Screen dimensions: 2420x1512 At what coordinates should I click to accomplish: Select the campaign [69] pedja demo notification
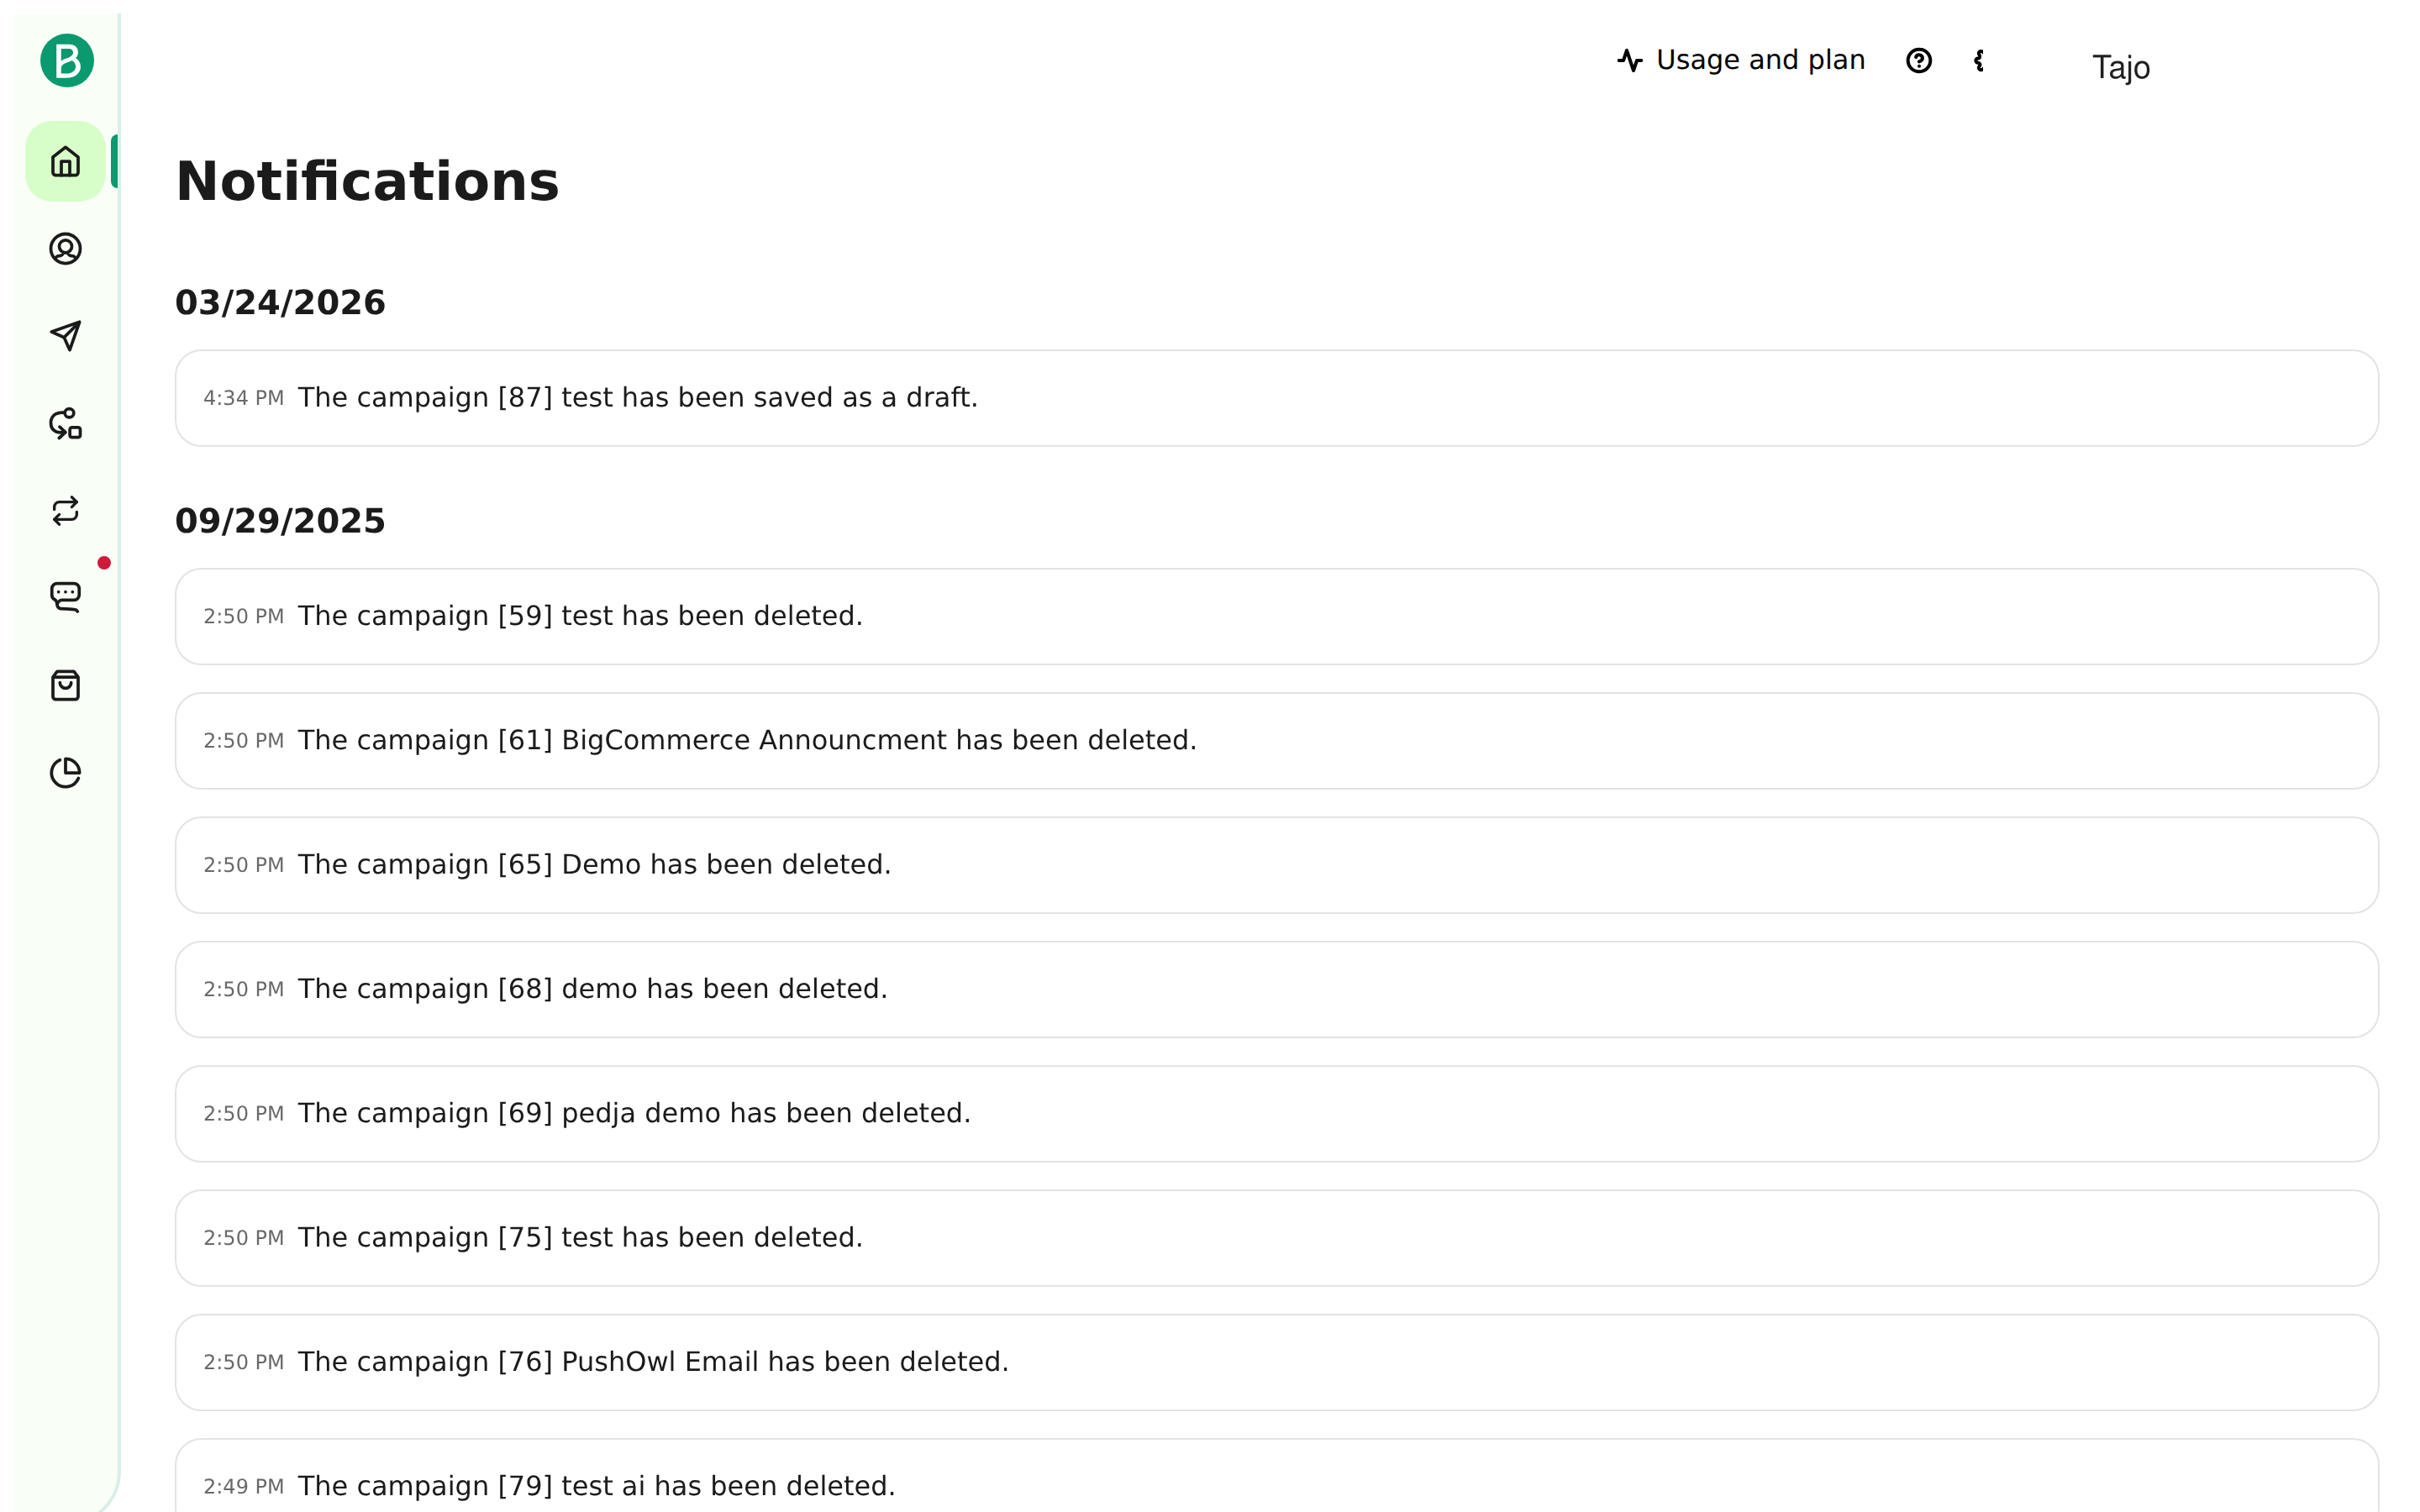(x=1276, y=1114)
